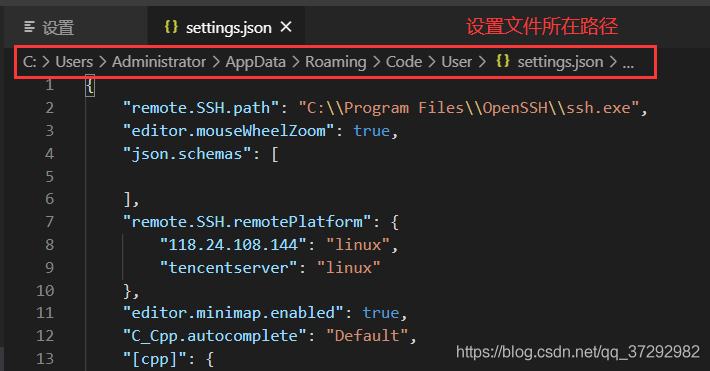This screenshot has height=371, width=710.
Task: Click line number 1 in gutter
Action: (x=49, y=85)
